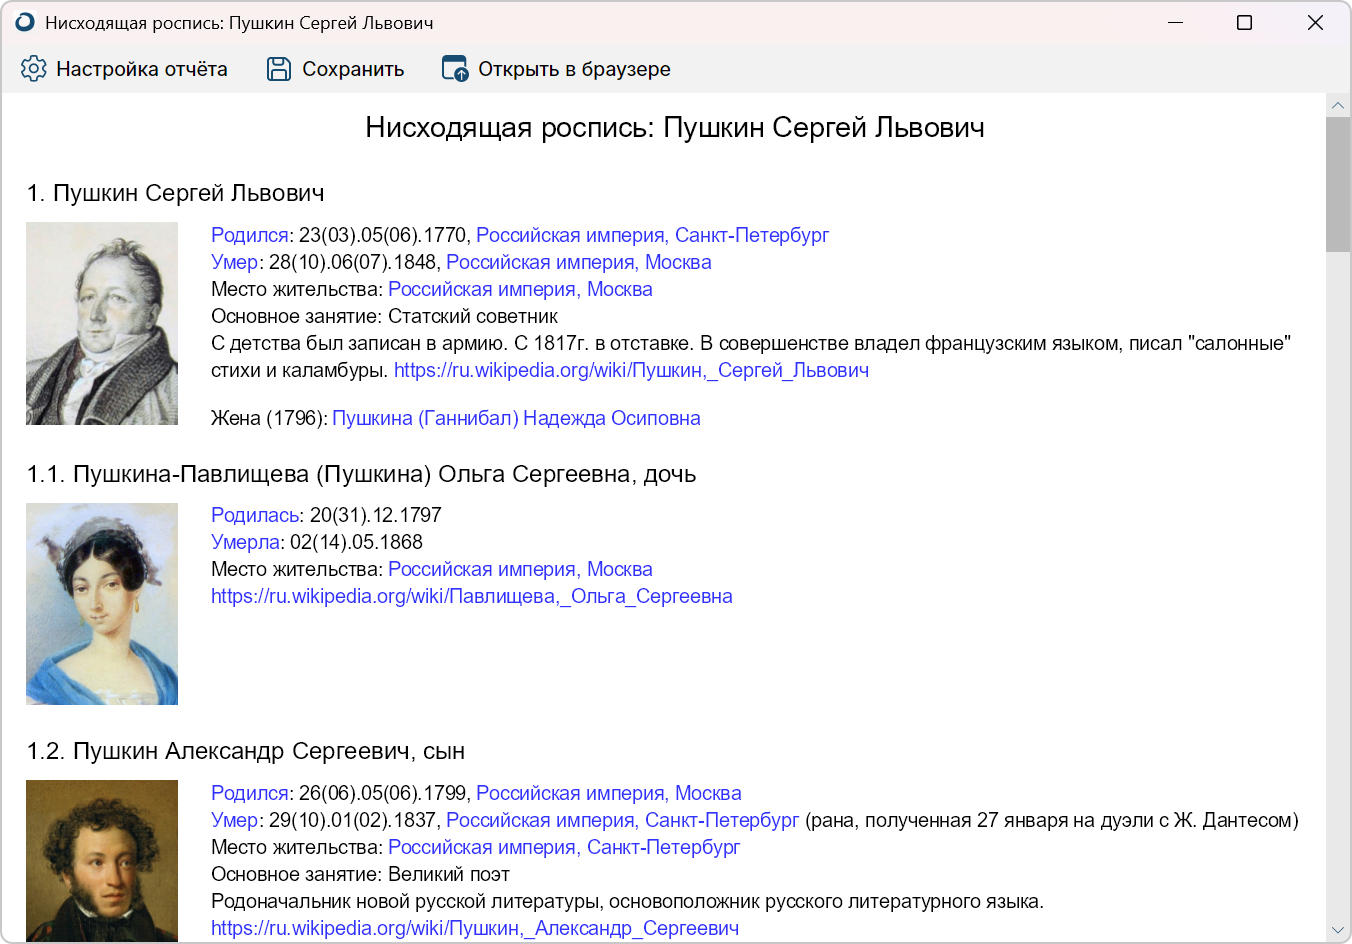This screenshot has width=1352, height=944.
Task: Click the vertical scrollbar thumb
Action: [x=1338, y=185]
